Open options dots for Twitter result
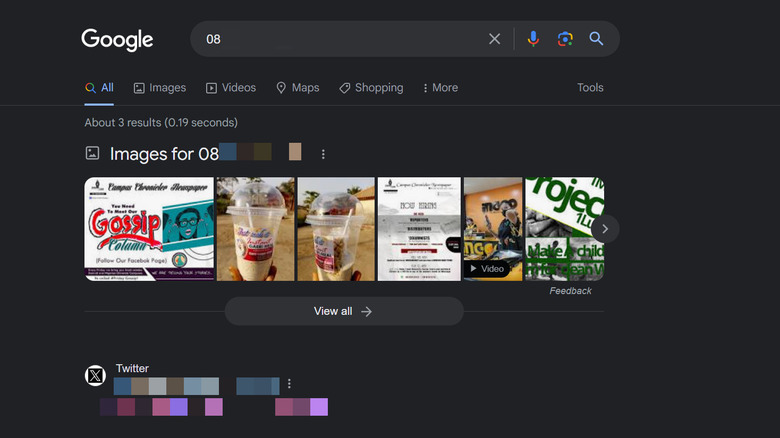This screenshot has height=438, width=780. [289, 384]
